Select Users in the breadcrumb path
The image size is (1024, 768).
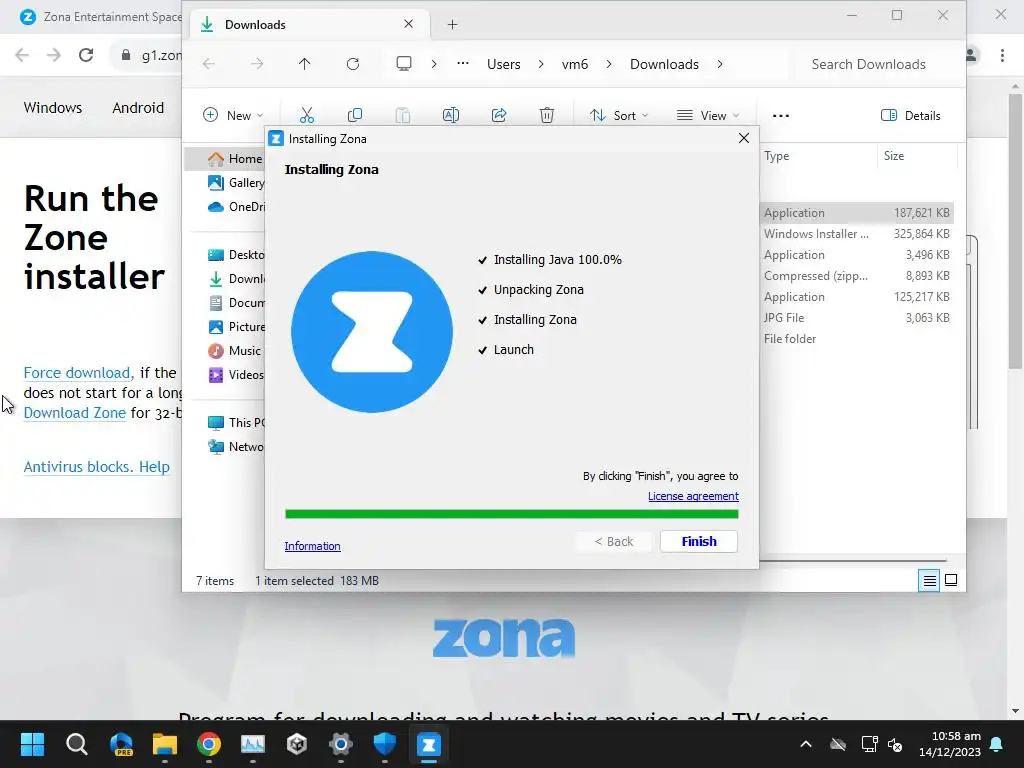[x=504, y=64]
